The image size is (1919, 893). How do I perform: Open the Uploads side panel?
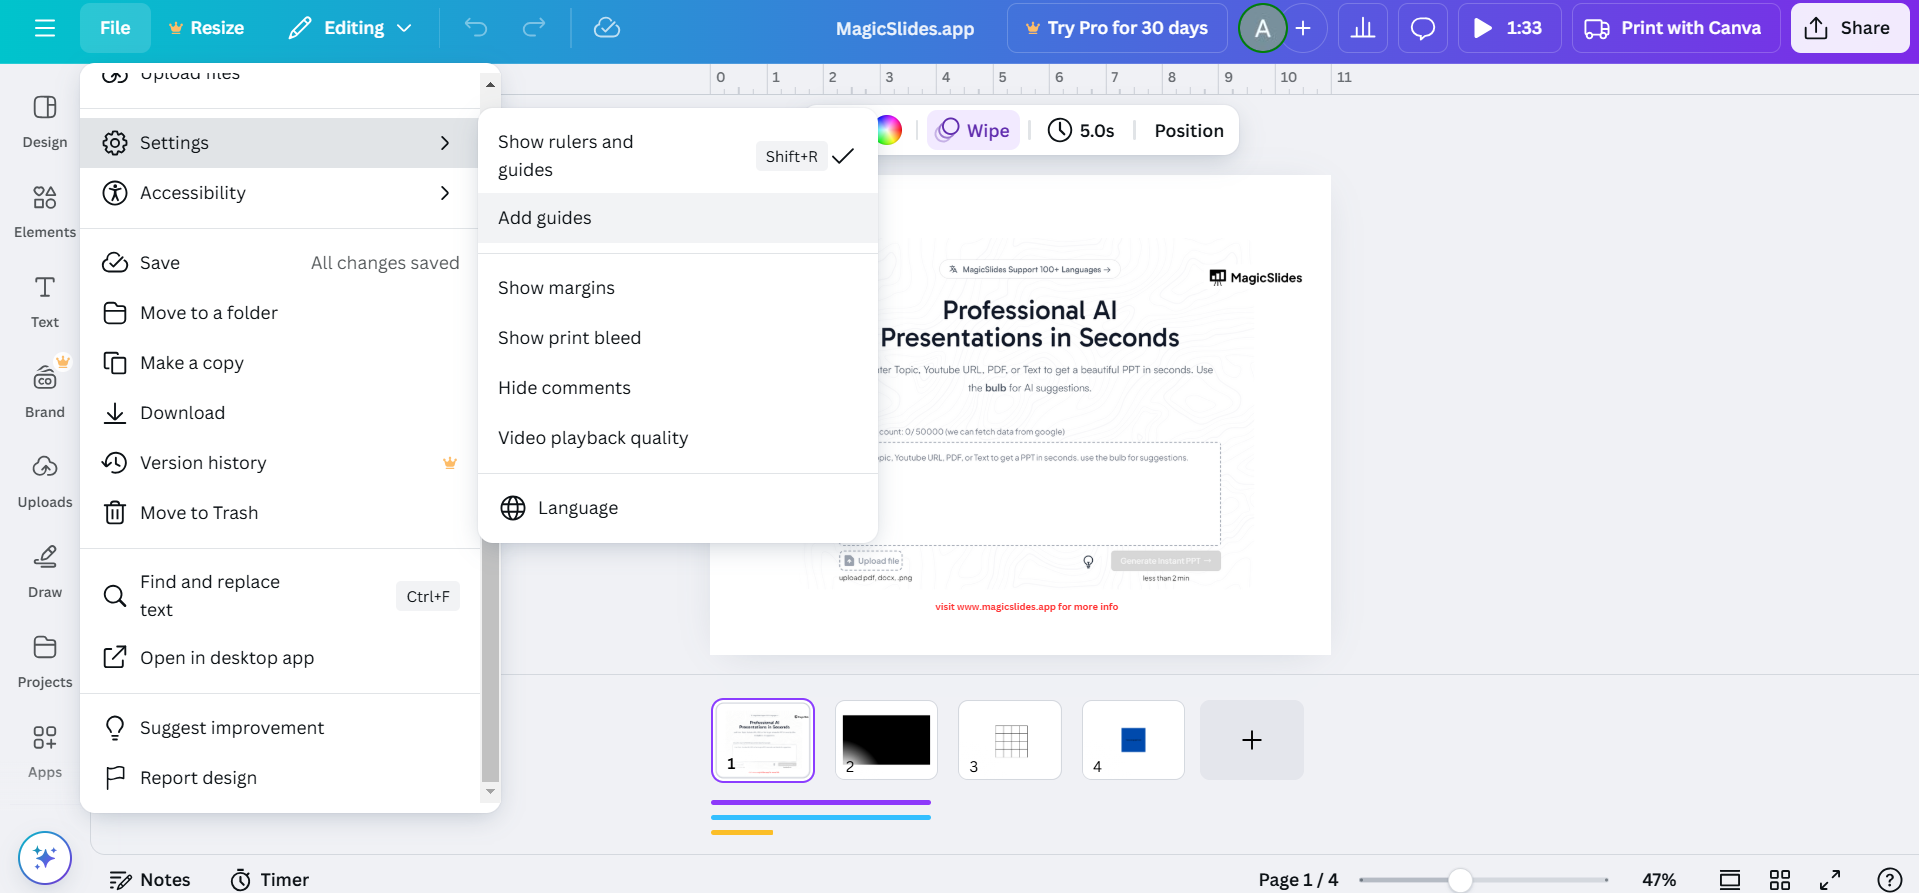45,481
